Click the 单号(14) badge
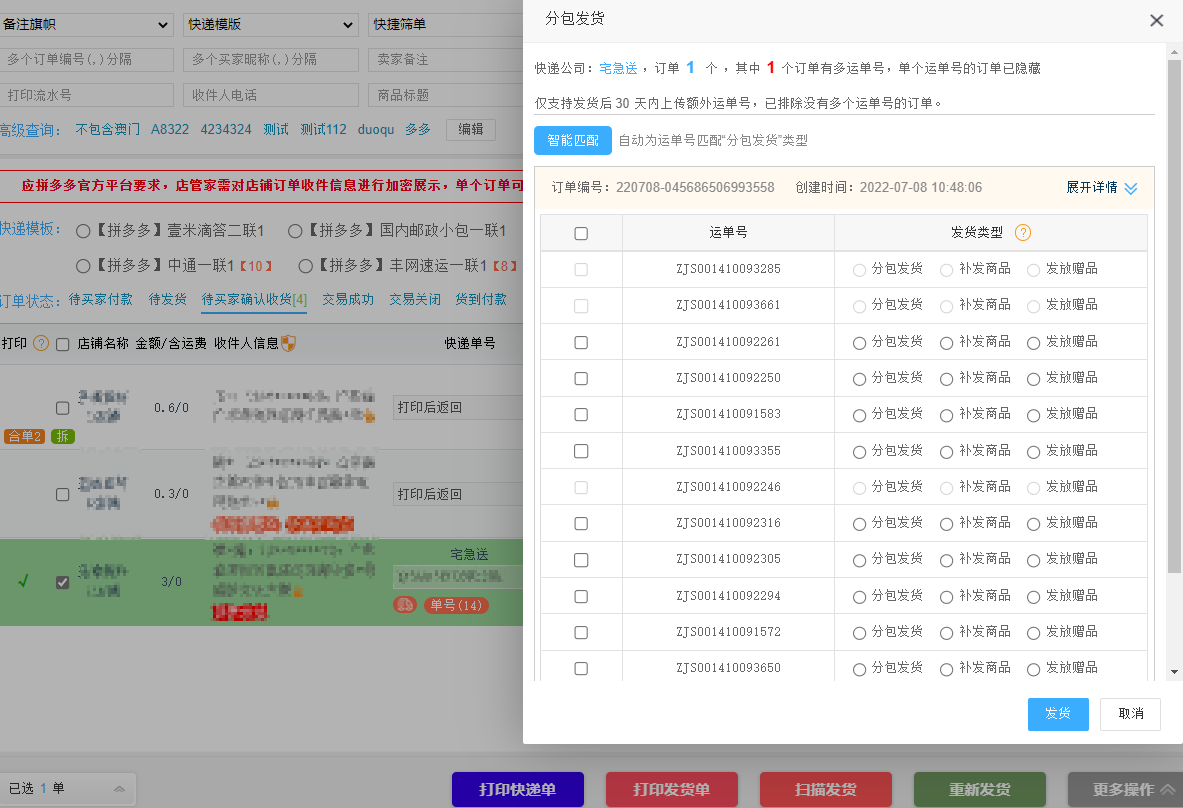Image resolution: width=1183 pixels, height=808 pixels. [456, 605]
